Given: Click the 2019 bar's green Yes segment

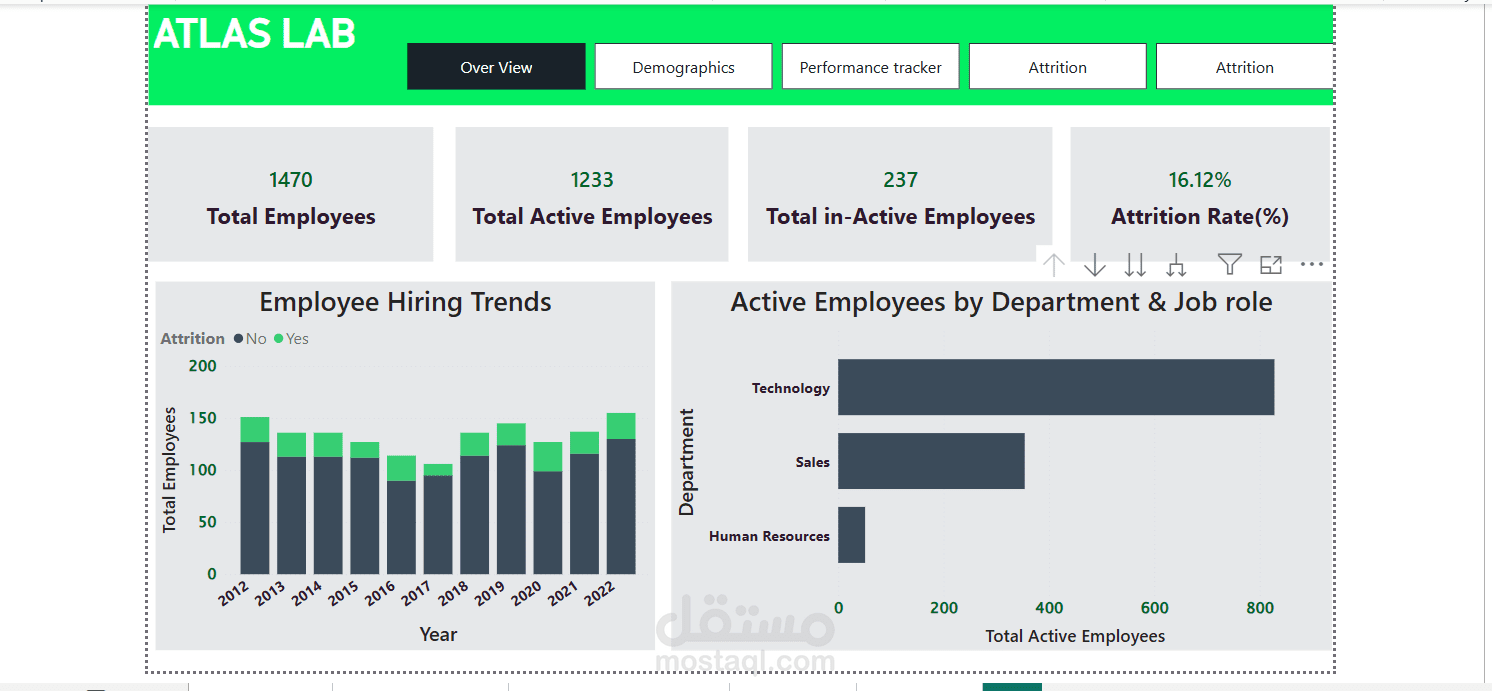Looking at the screenshot, I should 511,434.
